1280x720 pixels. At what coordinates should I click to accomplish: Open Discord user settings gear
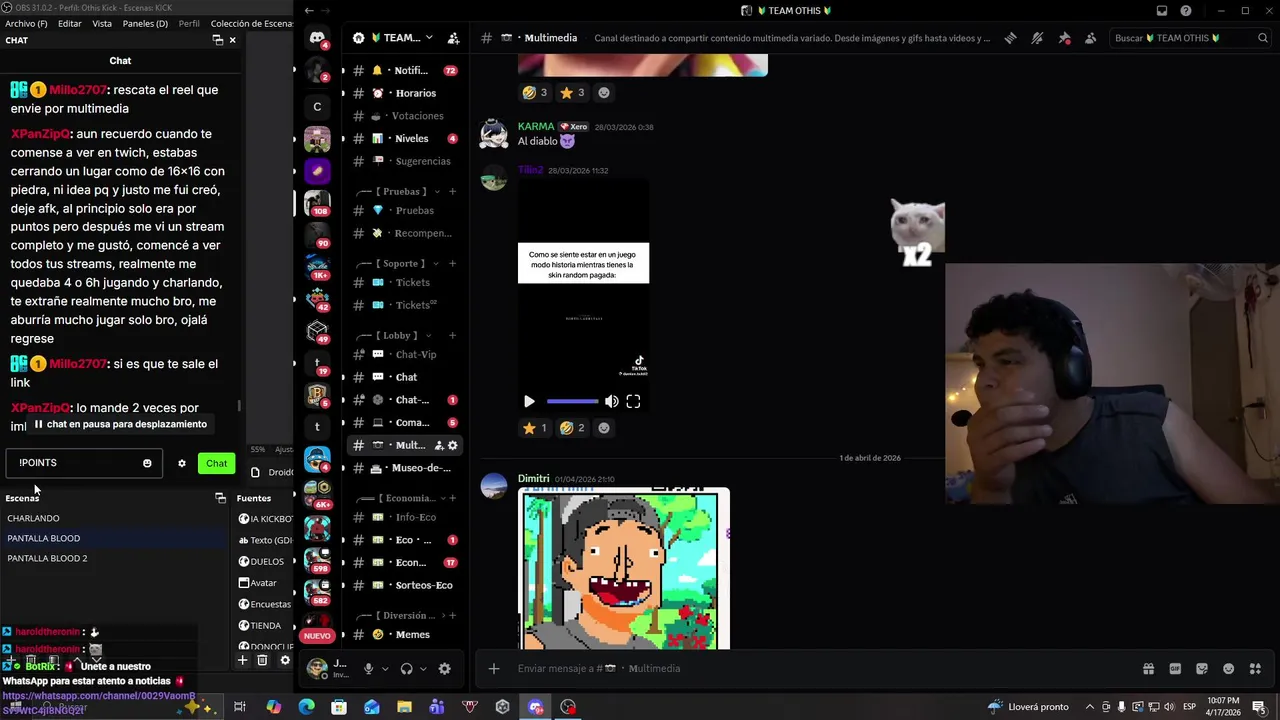444,669
